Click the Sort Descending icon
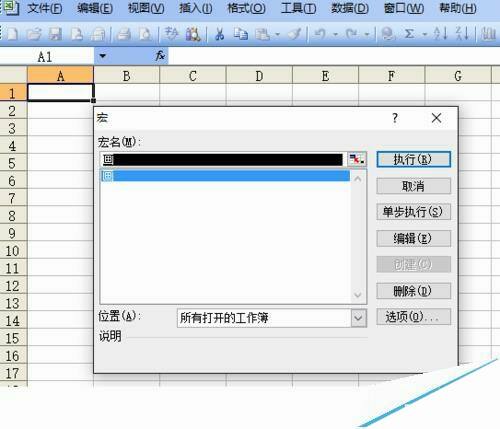500x429 pixels. tap(463, 34)
